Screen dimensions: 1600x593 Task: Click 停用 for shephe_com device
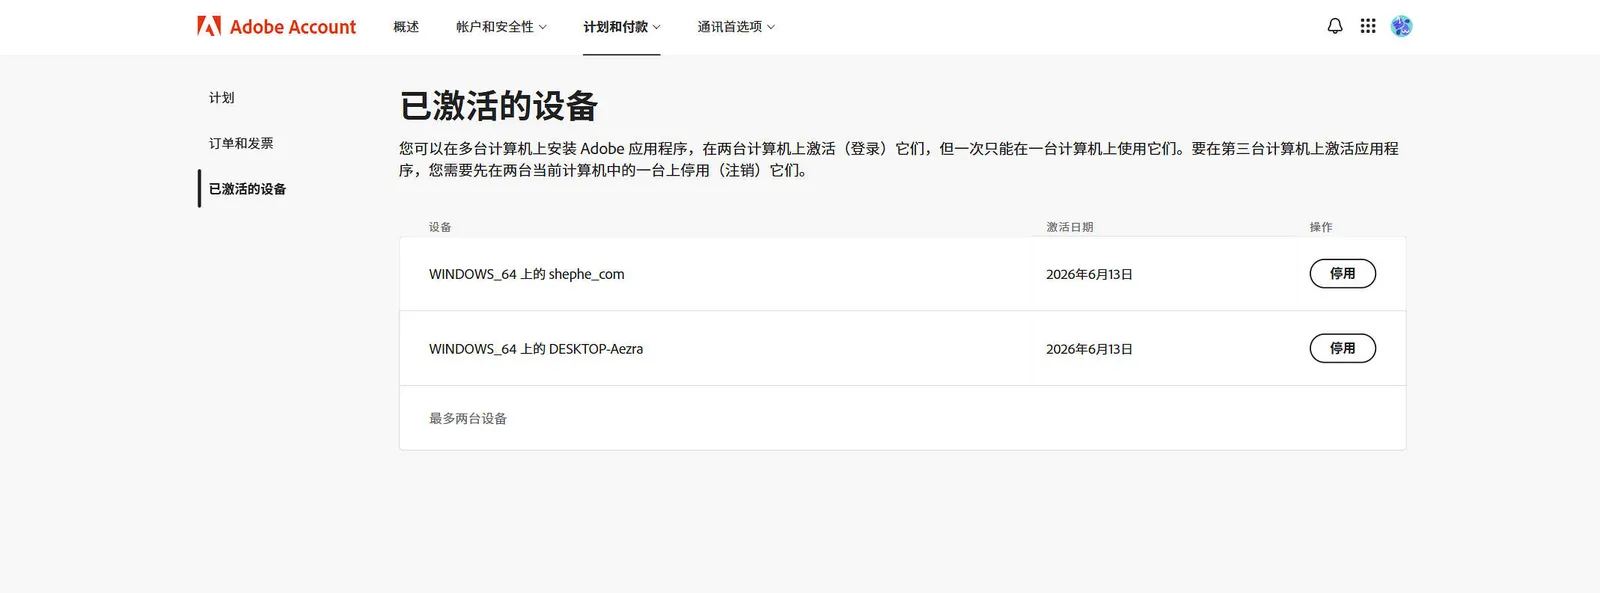(1342, 273)
